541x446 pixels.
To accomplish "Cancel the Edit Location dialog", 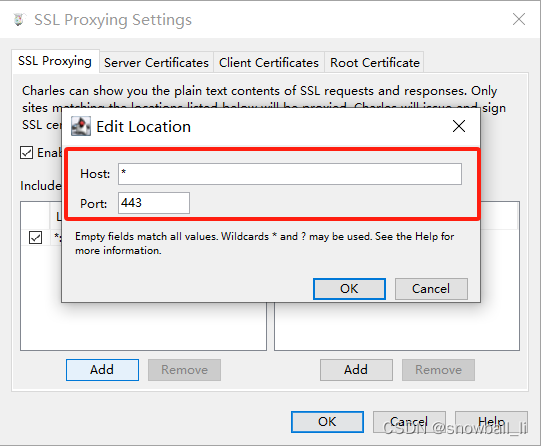I will [x=431, y=289].
